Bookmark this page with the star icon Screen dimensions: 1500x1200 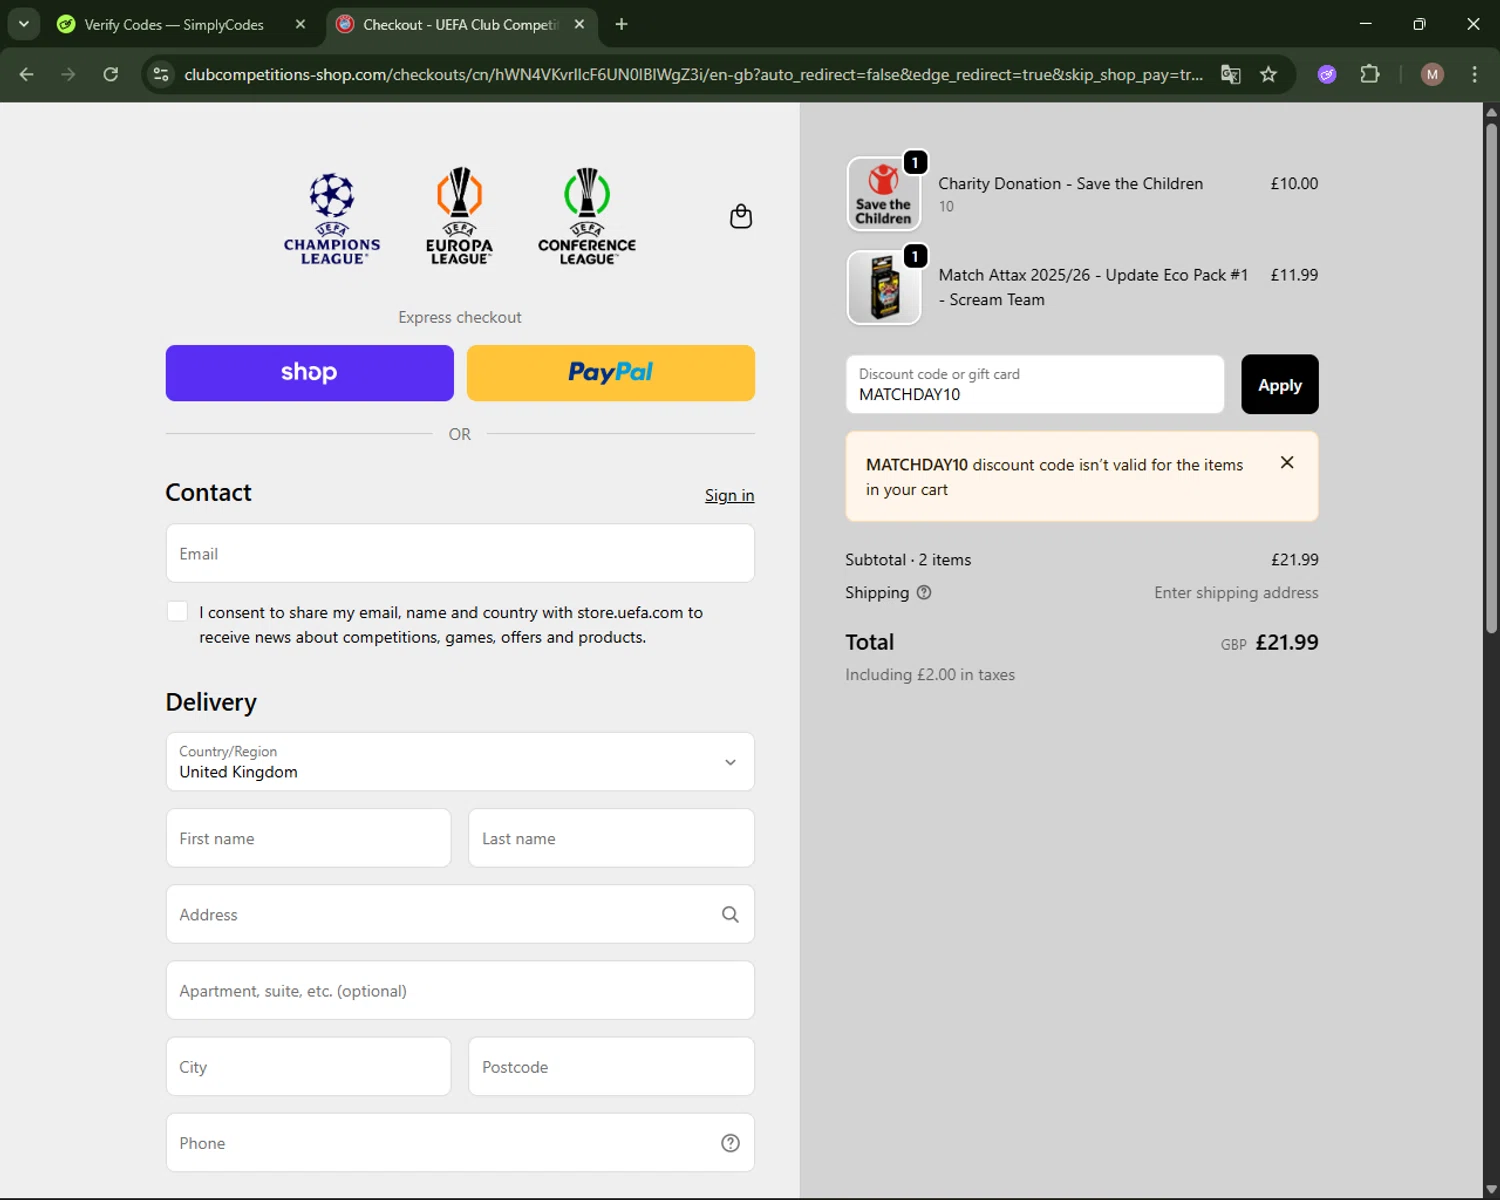point(1269,74)
